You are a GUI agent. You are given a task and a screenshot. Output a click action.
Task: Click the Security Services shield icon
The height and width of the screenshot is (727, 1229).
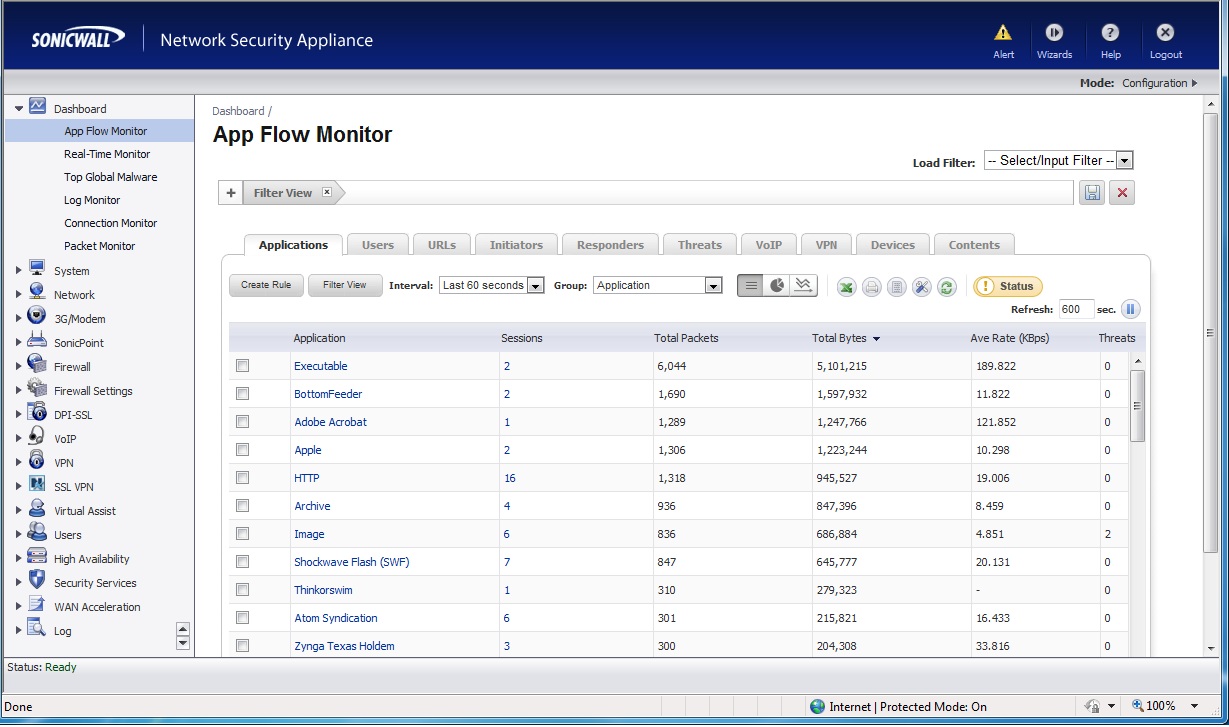[x=37, y=580]
